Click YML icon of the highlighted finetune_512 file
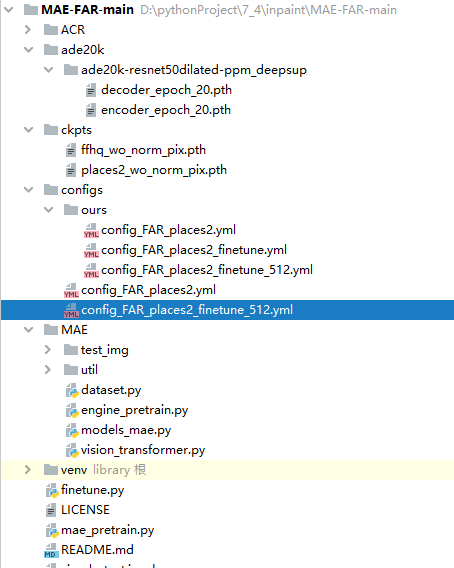Viewport: 454px width, 568px height. (x=71, y=310)
